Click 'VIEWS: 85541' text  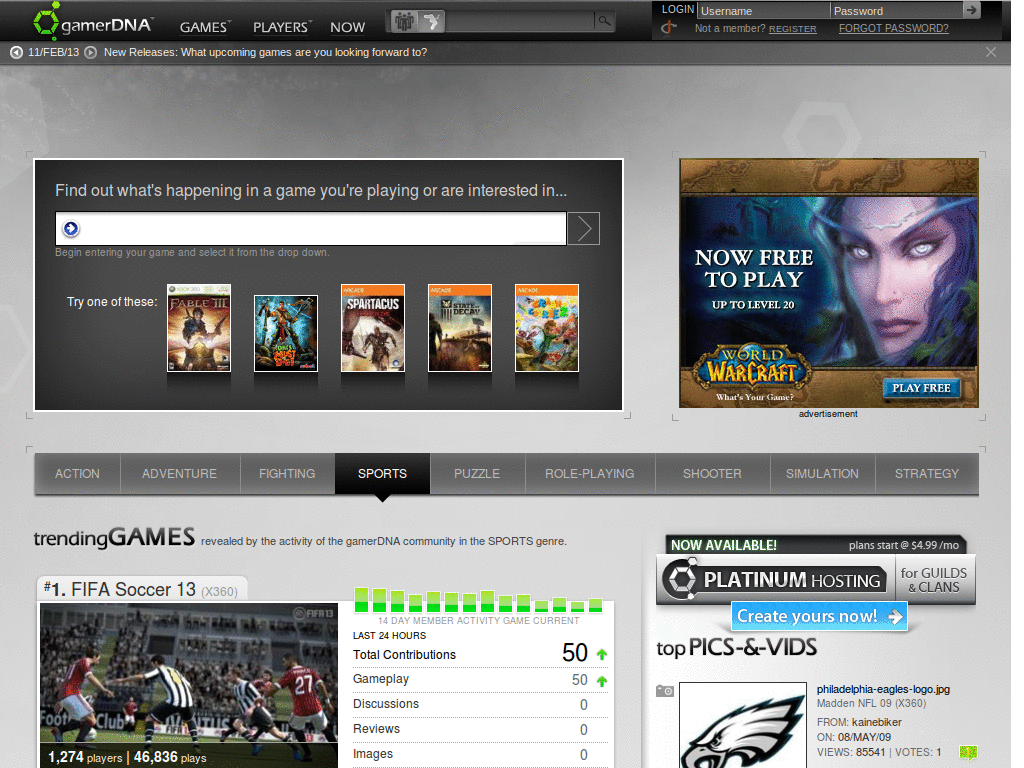tap(851, 752)
